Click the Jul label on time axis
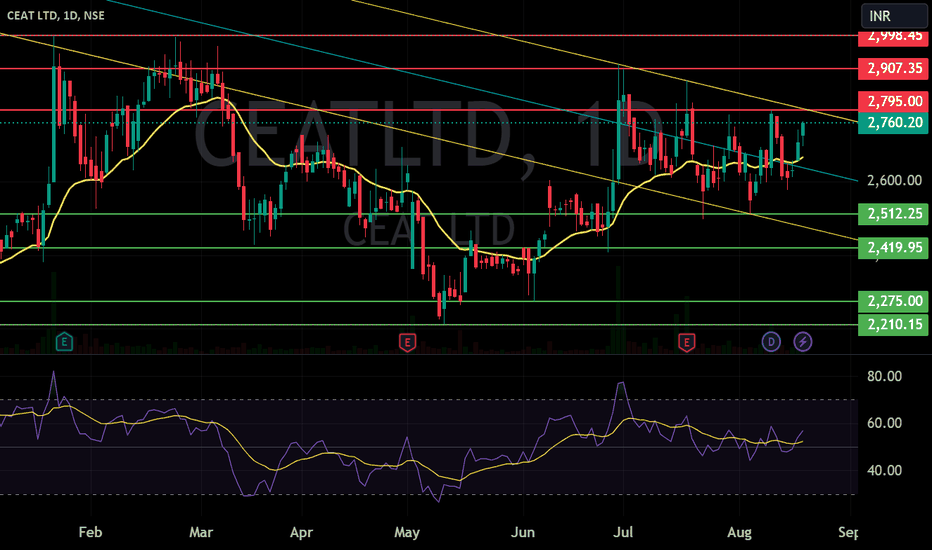This screenshot has height=550, width=932. 623,532
